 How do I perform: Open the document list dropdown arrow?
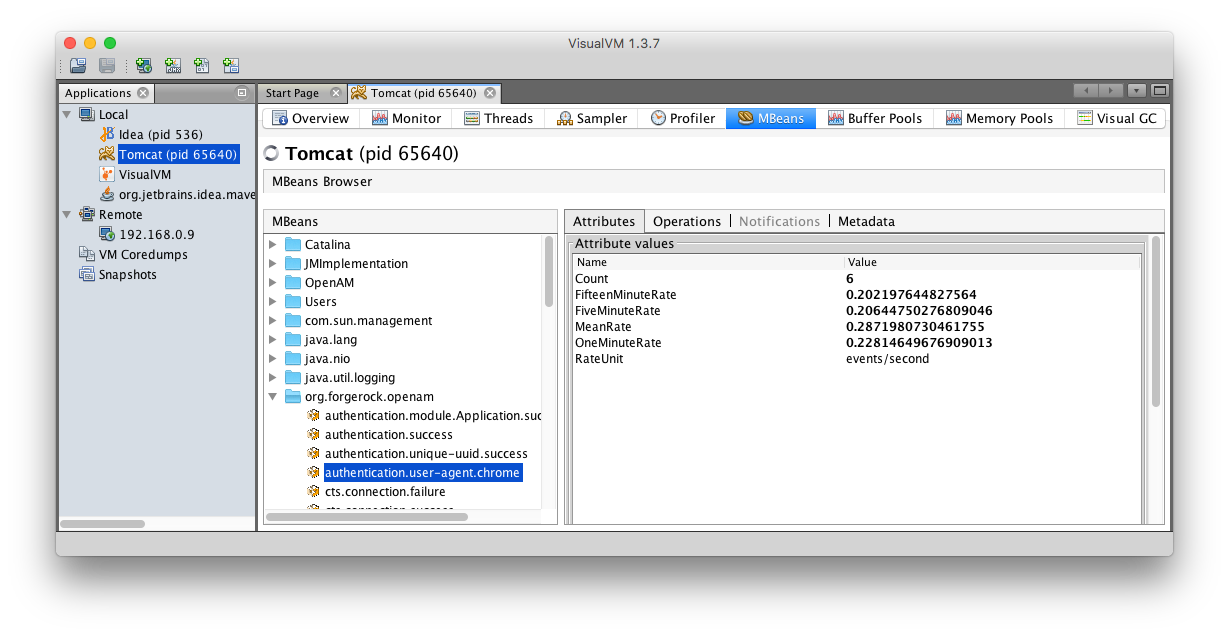tap(1137, 91)
